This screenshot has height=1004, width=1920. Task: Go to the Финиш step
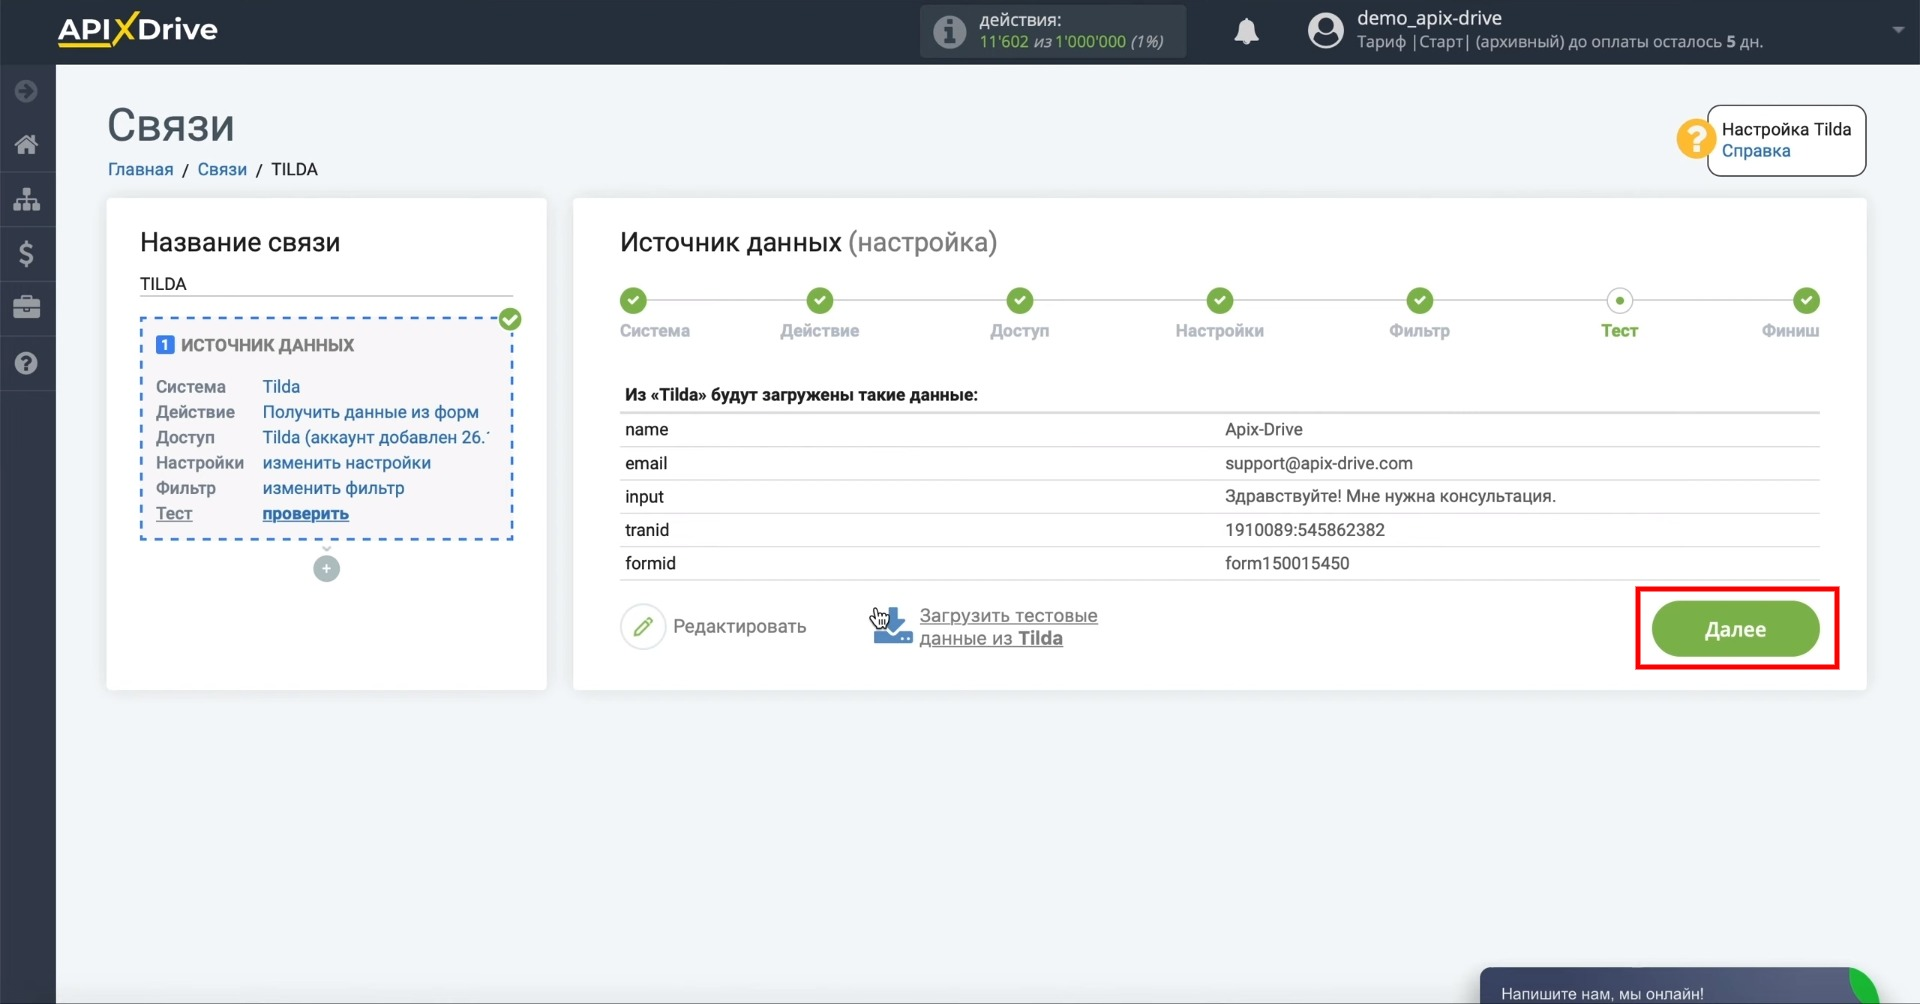(x=1806, y=300)
